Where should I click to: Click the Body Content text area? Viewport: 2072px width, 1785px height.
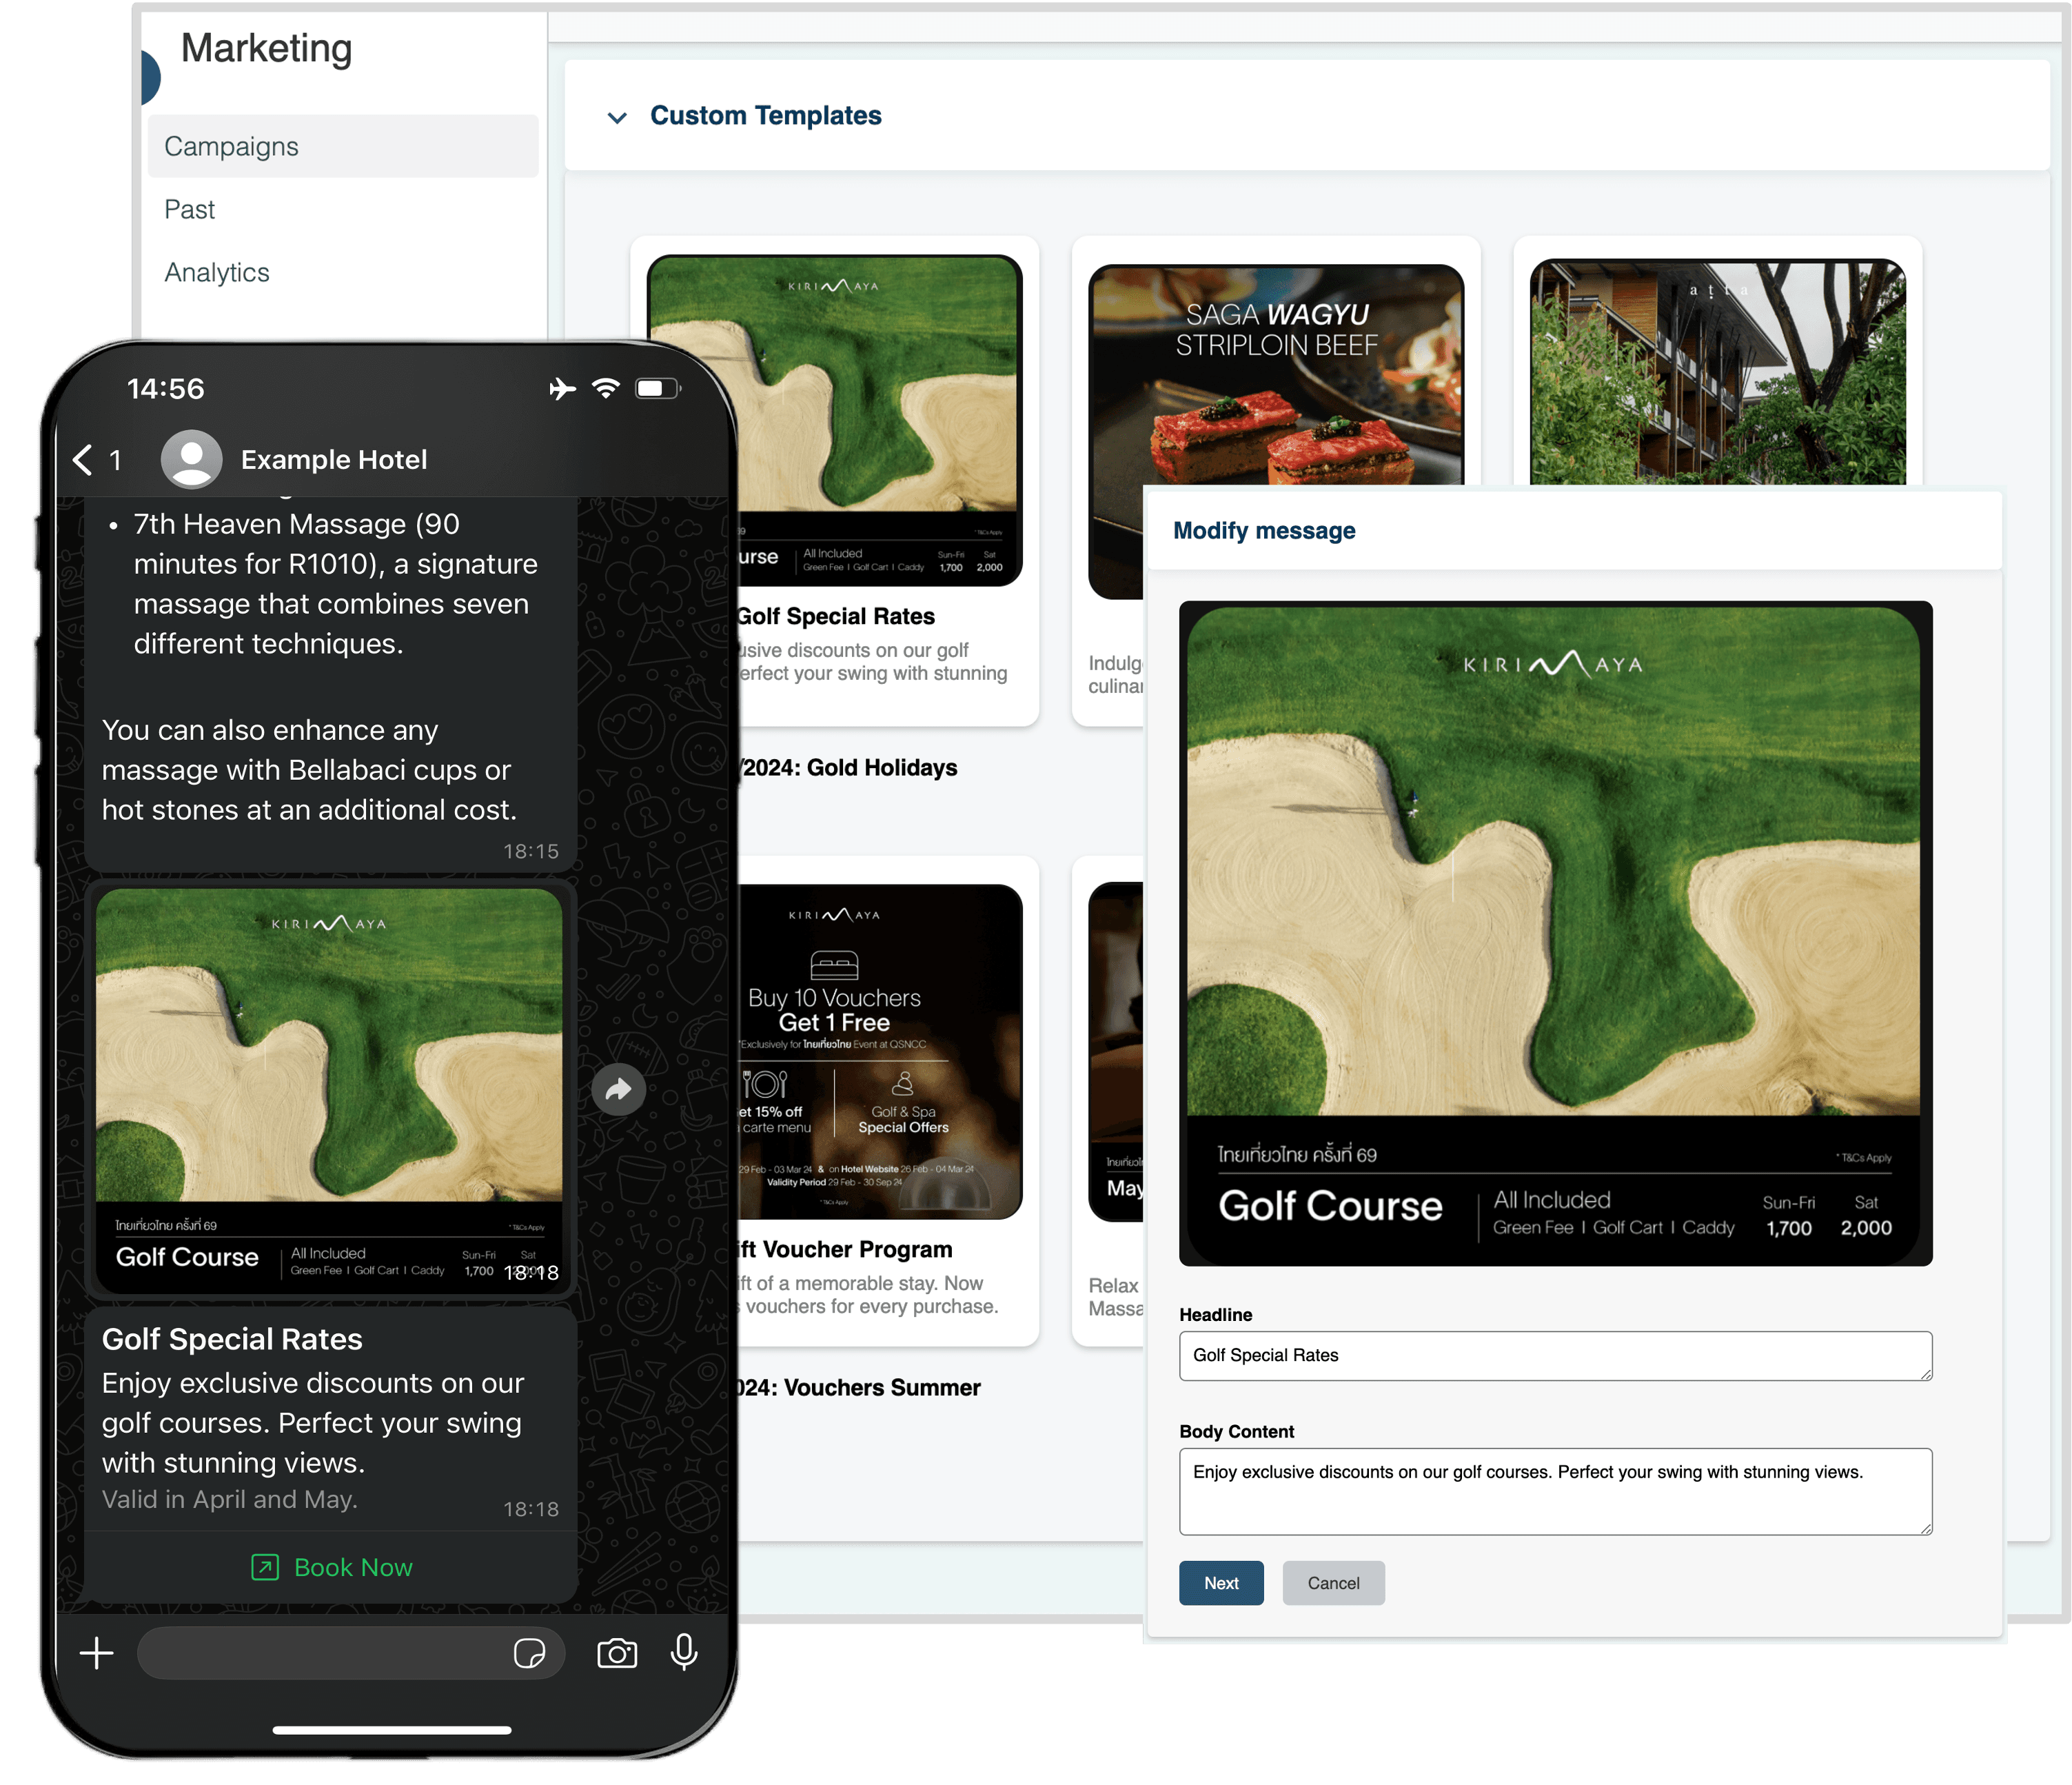point(1555,1491)
